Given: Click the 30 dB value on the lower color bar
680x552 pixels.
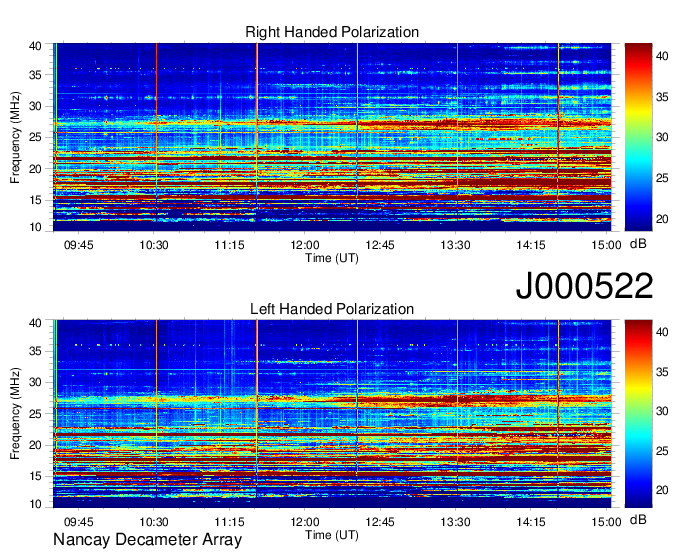Looking at the screenshot, I should click(662, 411).
